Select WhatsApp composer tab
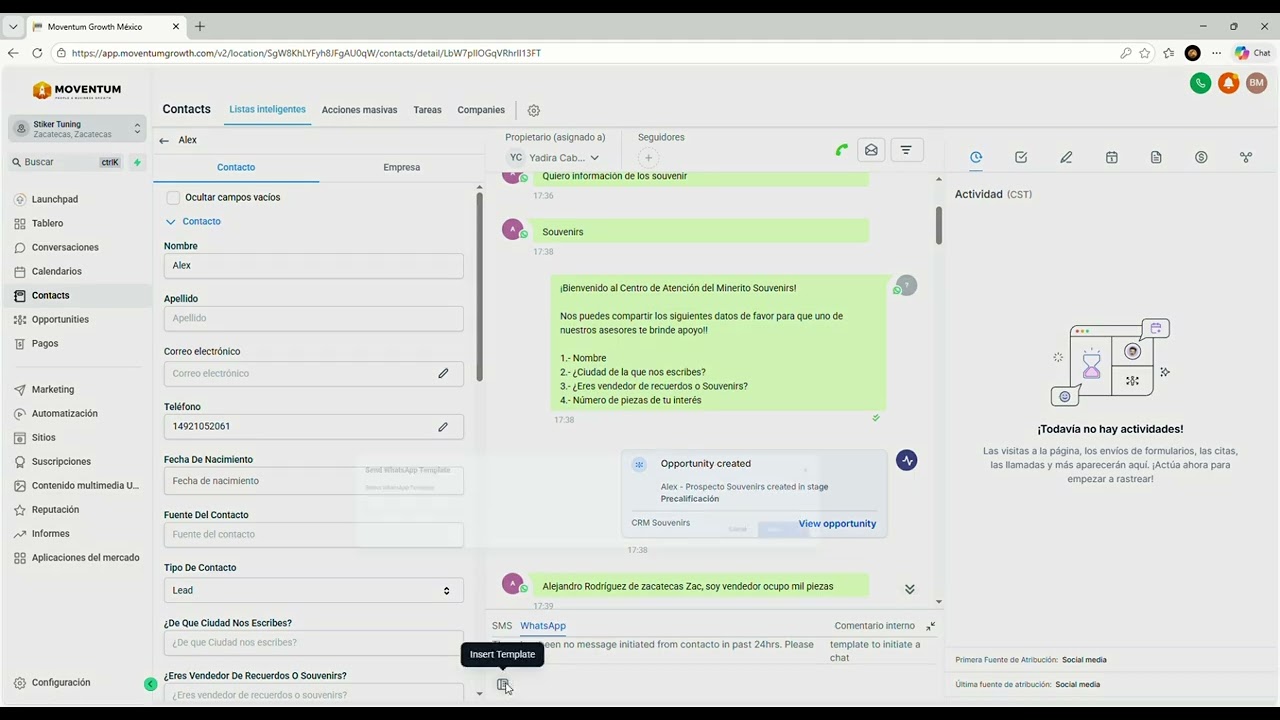This screenshot has height=720, width=1280. (543, 626)
